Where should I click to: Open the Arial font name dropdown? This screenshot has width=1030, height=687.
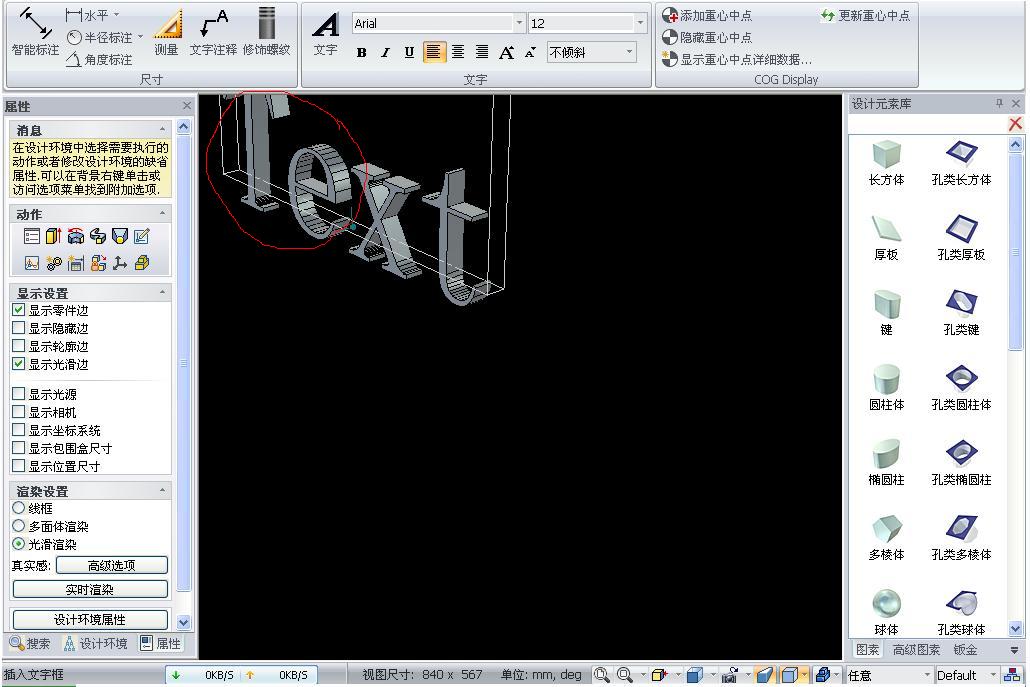tap(519, 23)
